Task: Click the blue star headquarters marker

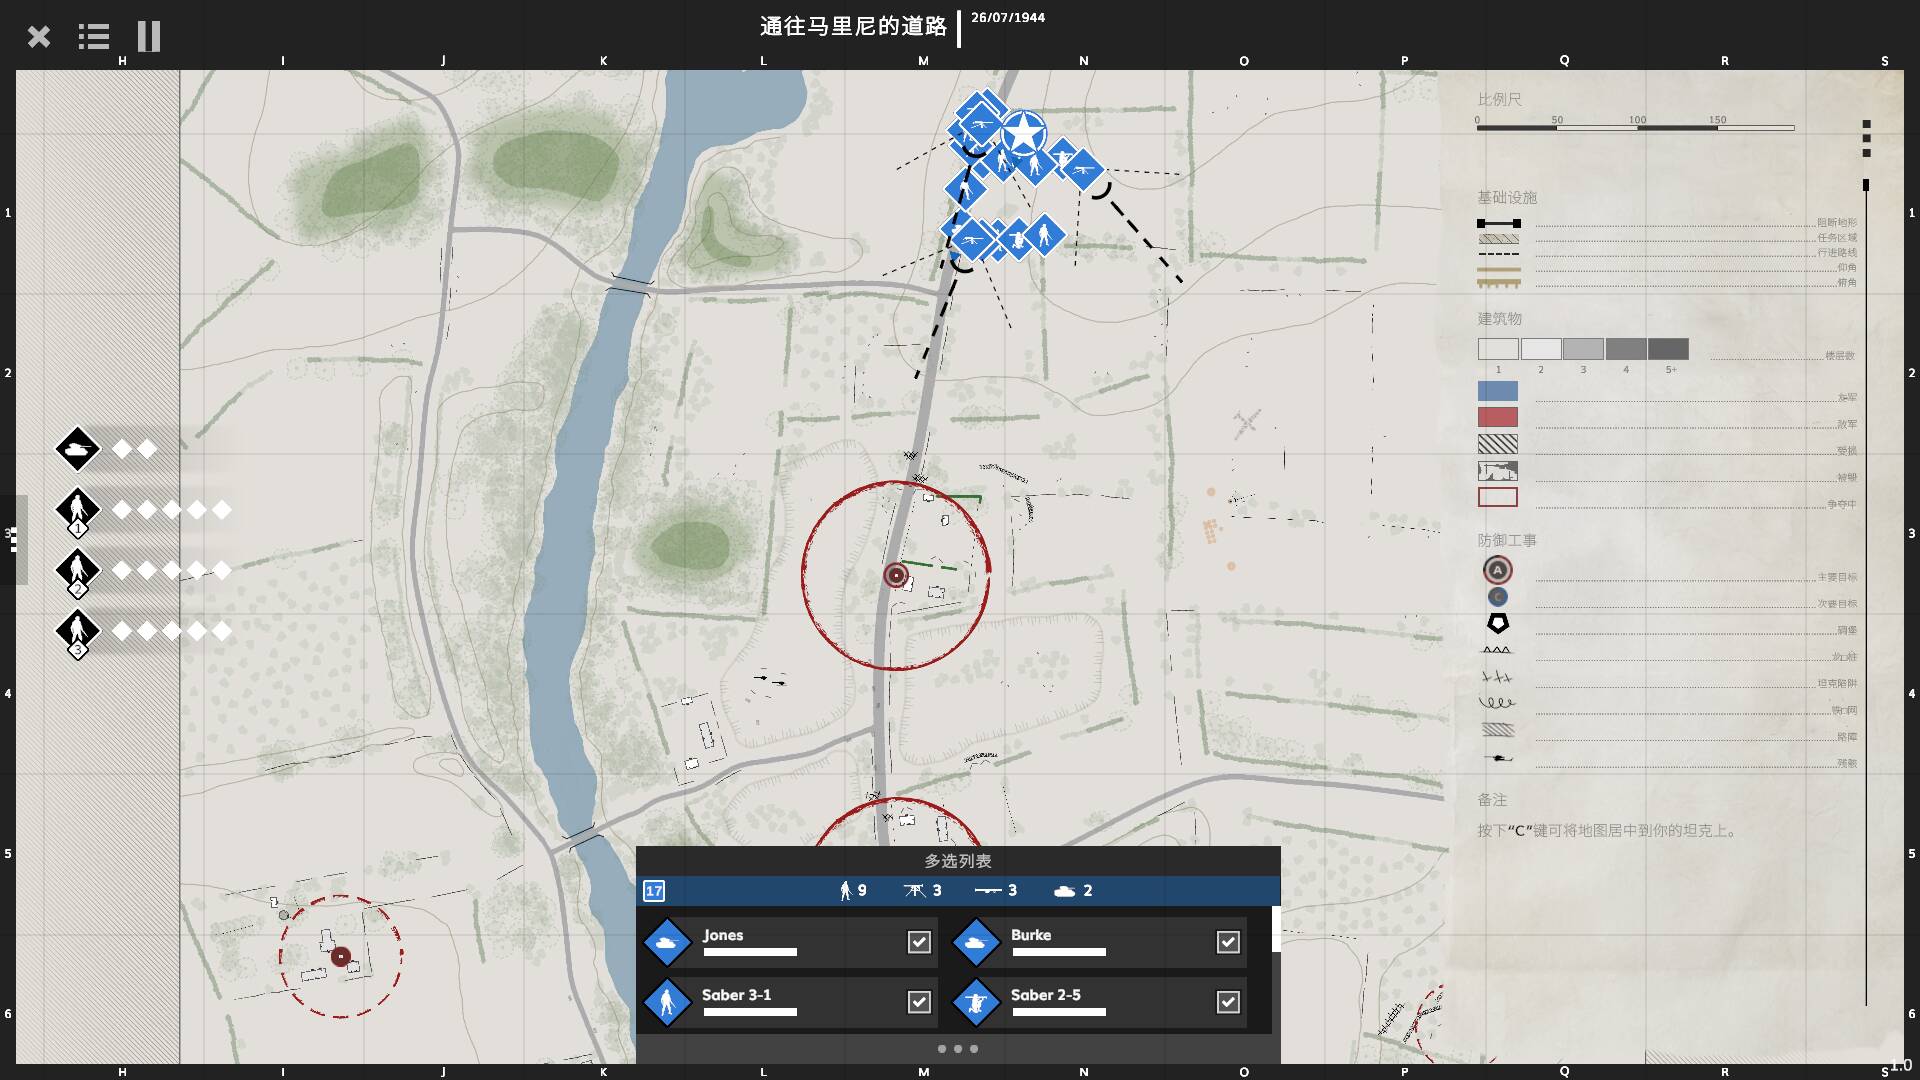Action: pos(1023,133)
